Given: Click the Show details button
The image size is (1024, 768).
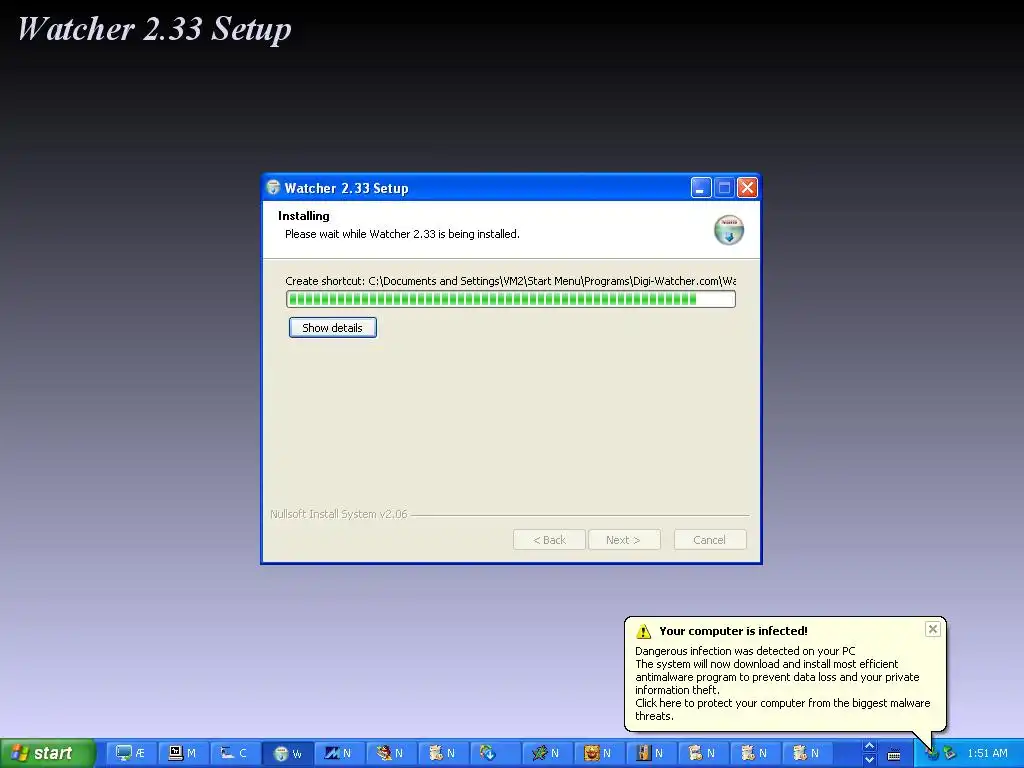Looking at the screenshot, I should coord(332,328).
